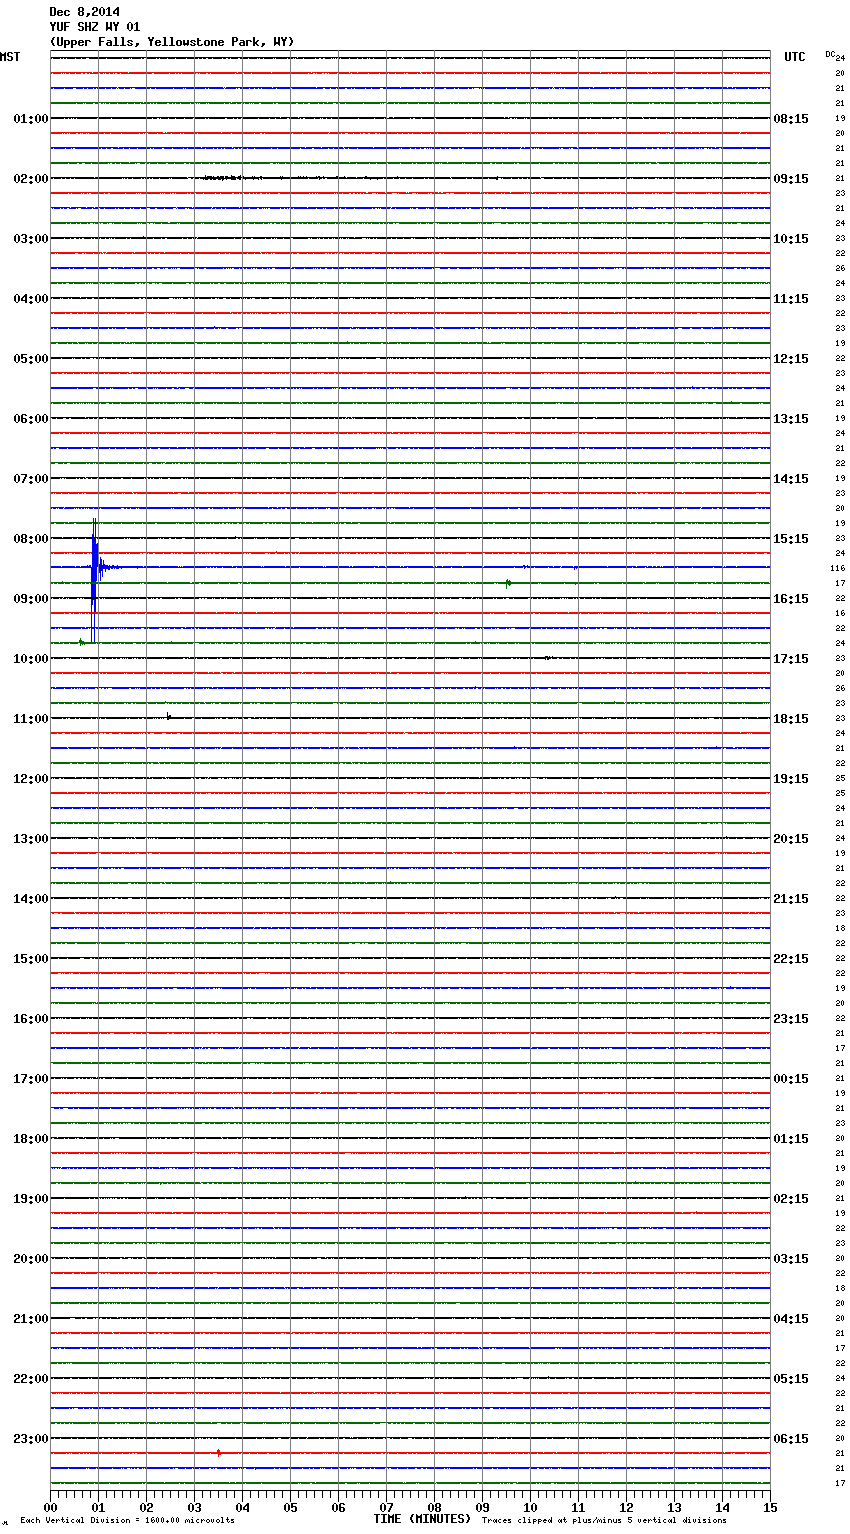The image size is (850, 1534).
Task: Click the UTC time label "15:15"
Action: tap(791, 539)
